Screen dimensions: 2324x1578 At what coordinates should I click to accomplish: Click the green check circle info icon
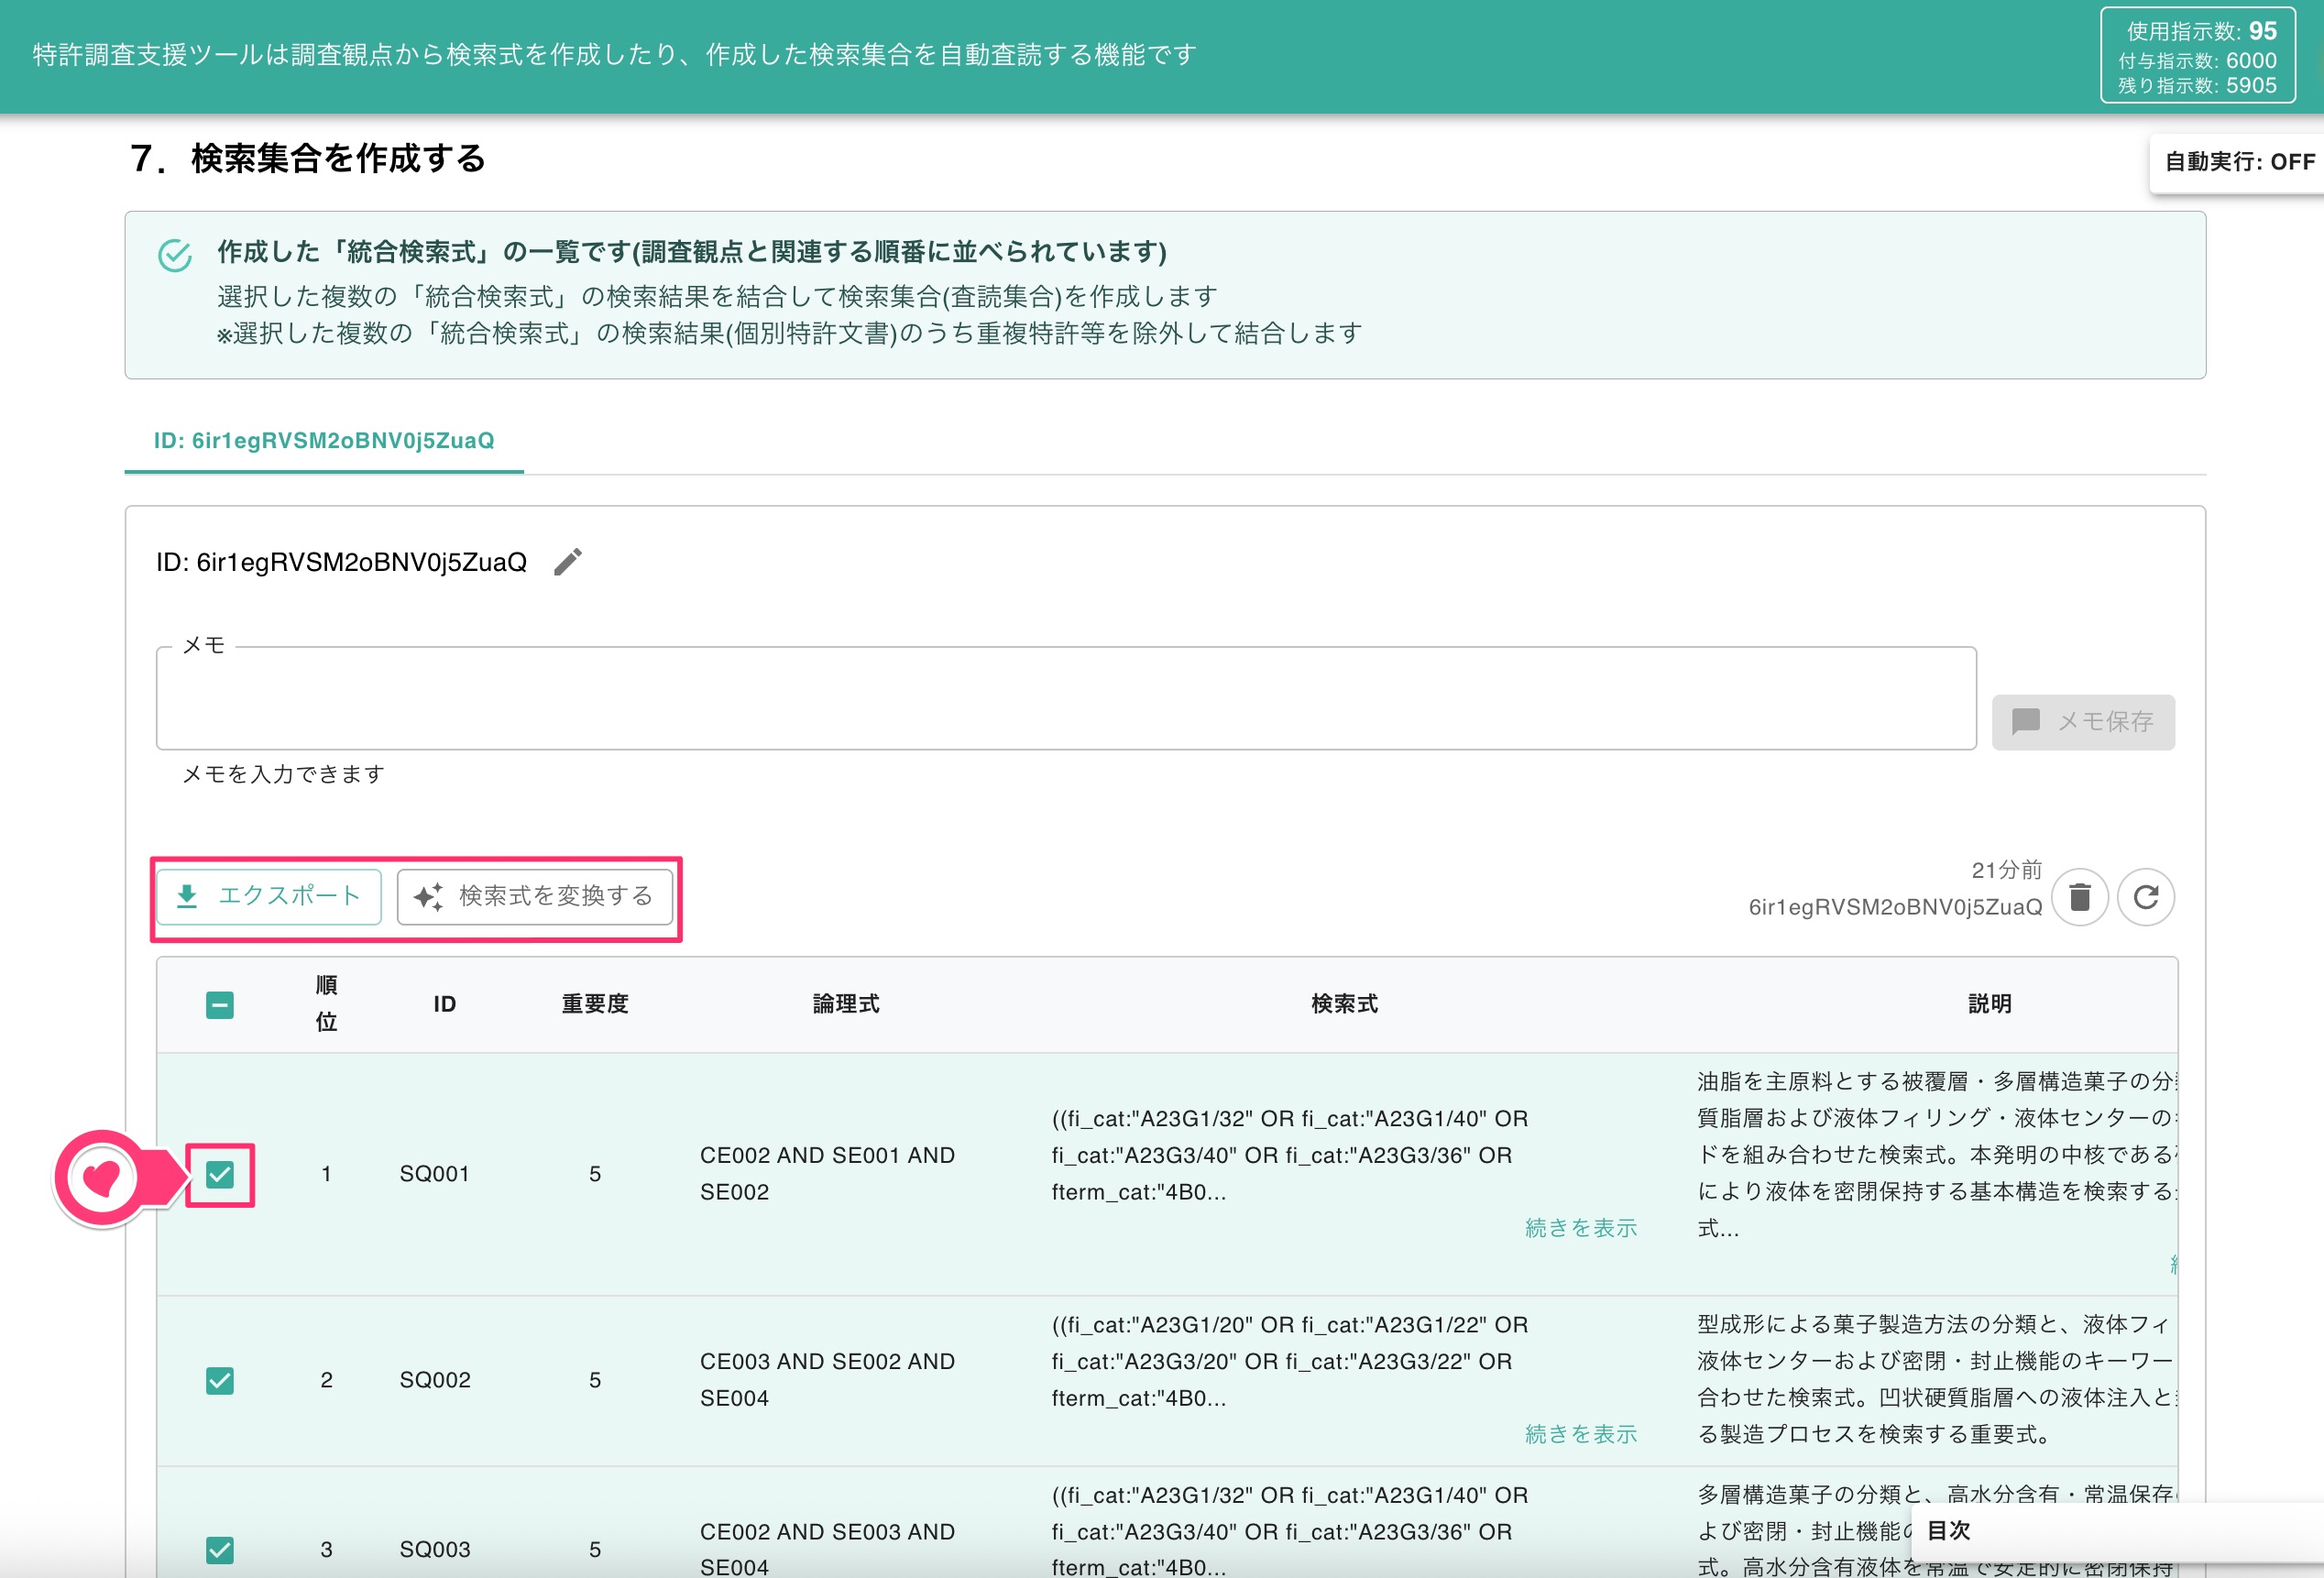175,255
